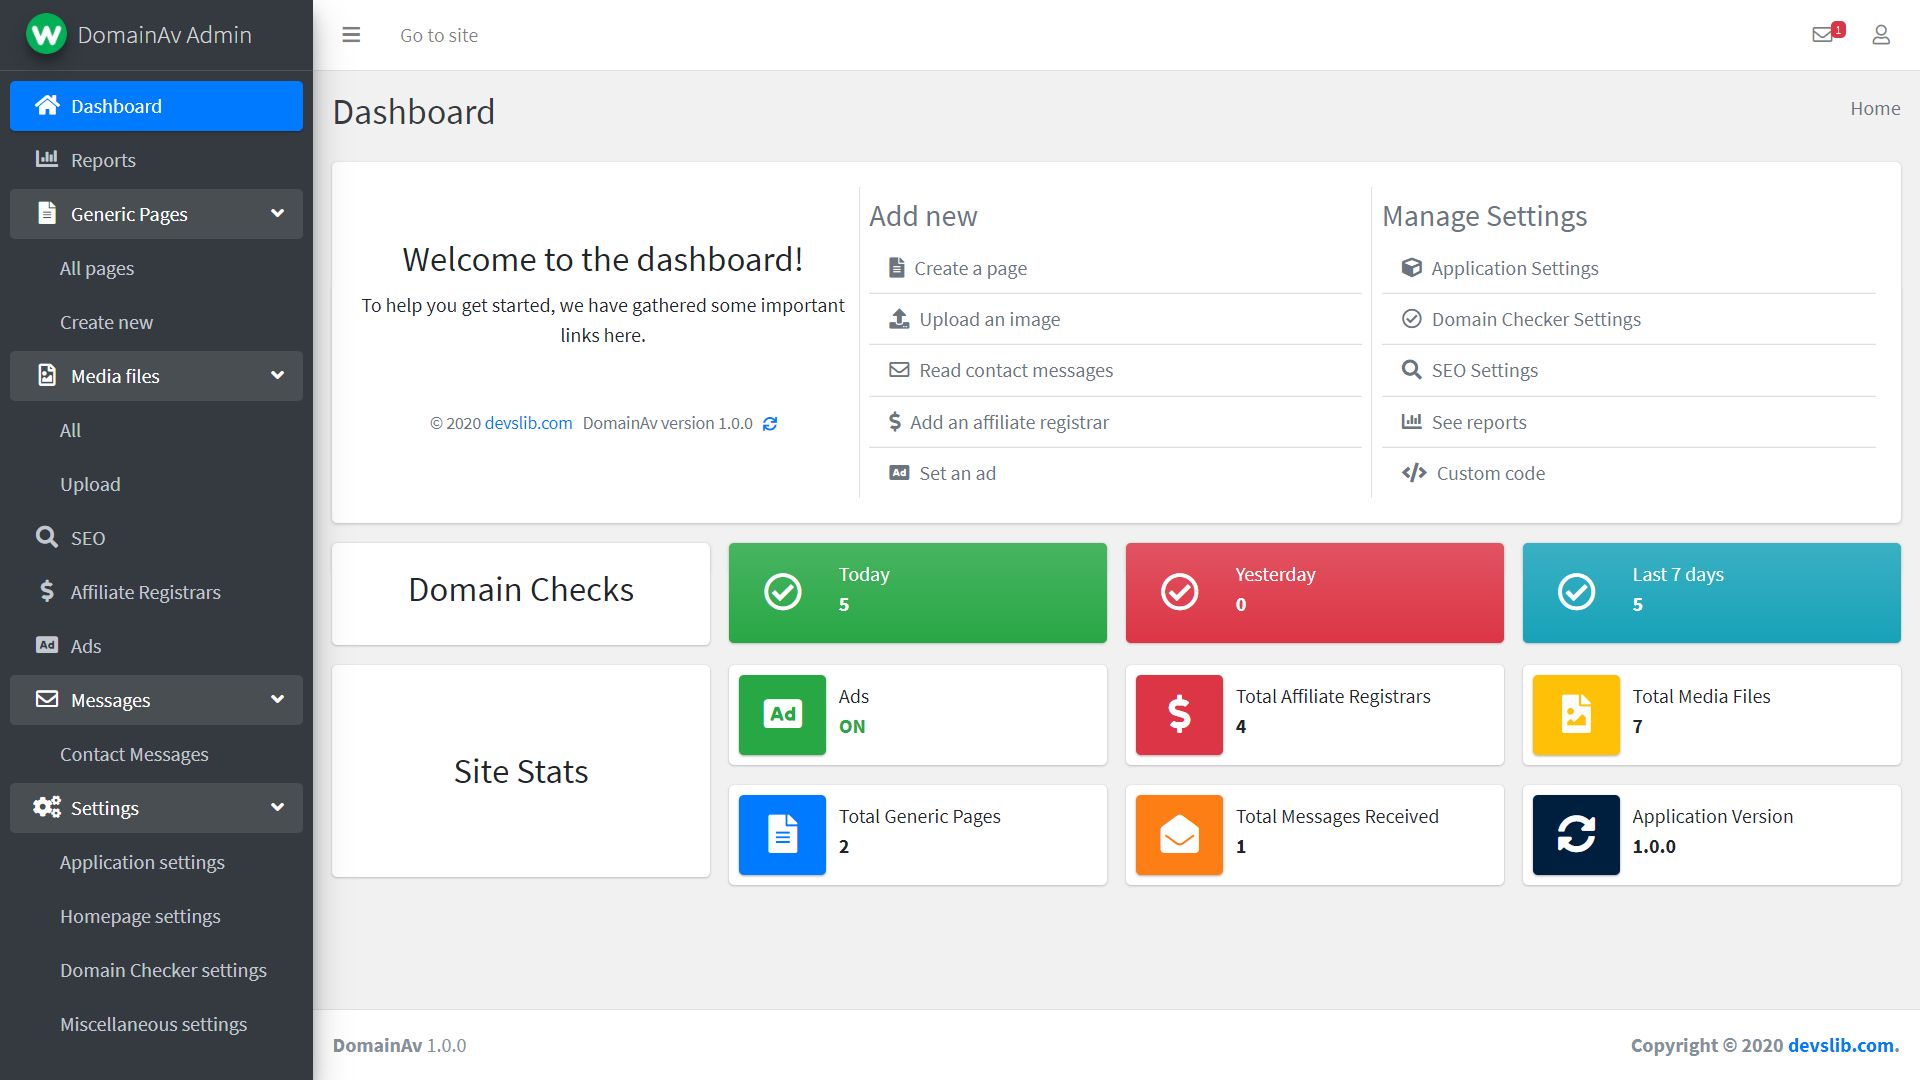This screenshot has height=1080, width=1920.
Task: Toggle sidebar with hamburger menu icon
Action: [x=351, y=35]
